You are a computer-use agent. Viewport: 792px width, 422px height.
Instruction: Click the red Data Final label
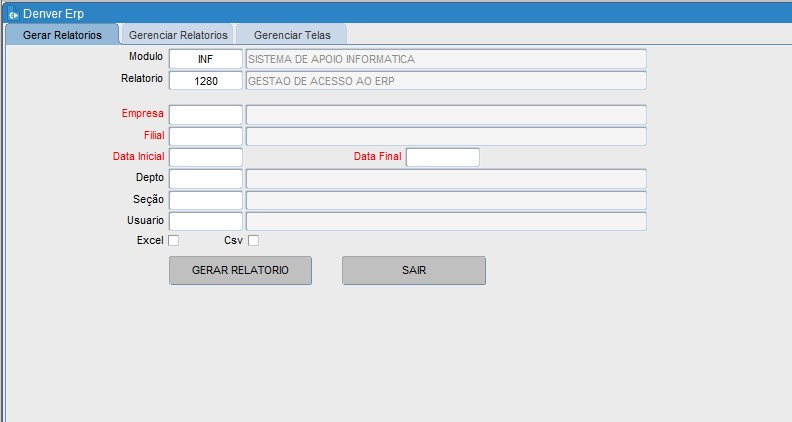pos(377,157)
